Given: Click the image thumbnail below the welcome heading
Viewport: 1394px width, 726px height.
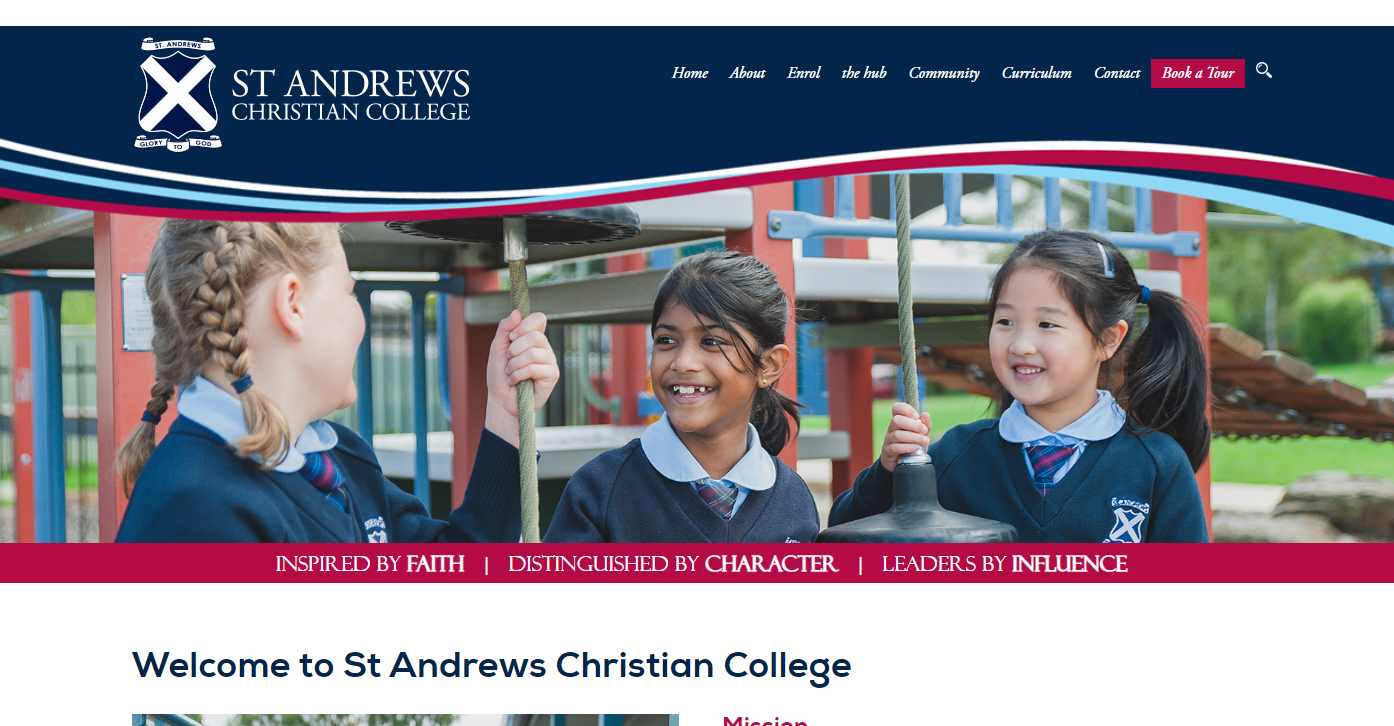Looking at the screenshot, I should tap(405, 720).
